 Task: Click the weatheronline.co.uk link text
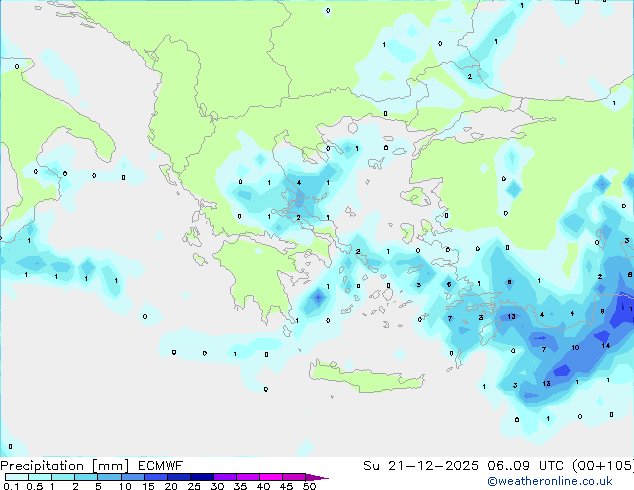pos(550,481)
